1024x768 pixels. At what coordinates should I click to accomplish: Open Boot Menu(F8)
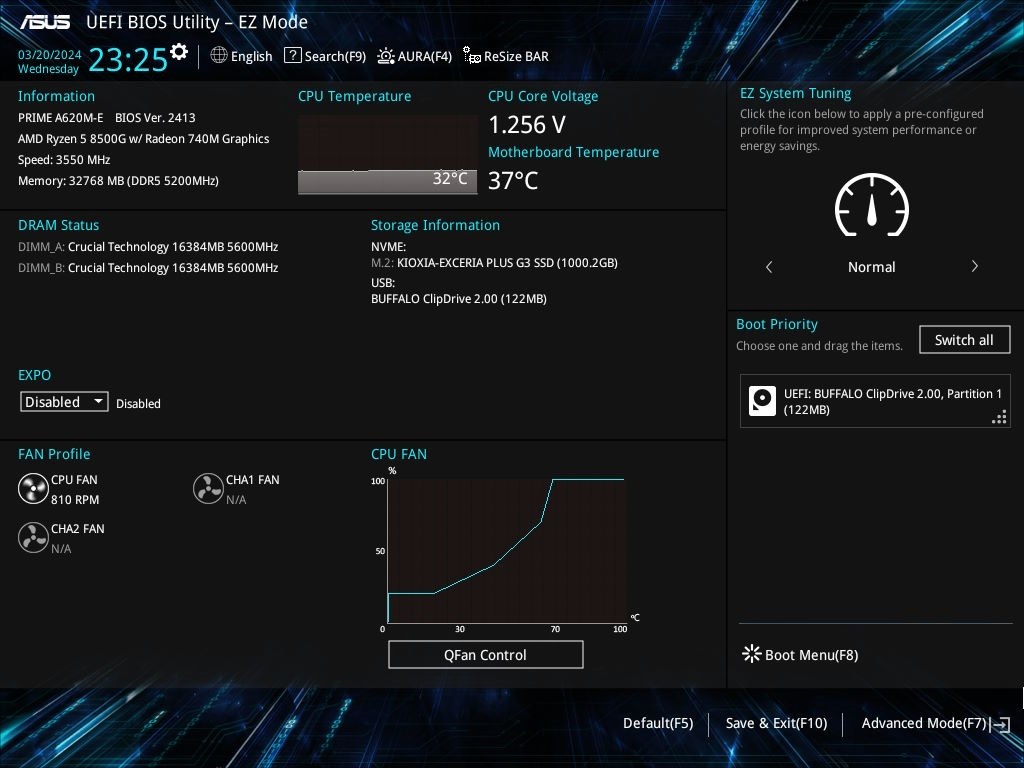(x=811, y=655)
